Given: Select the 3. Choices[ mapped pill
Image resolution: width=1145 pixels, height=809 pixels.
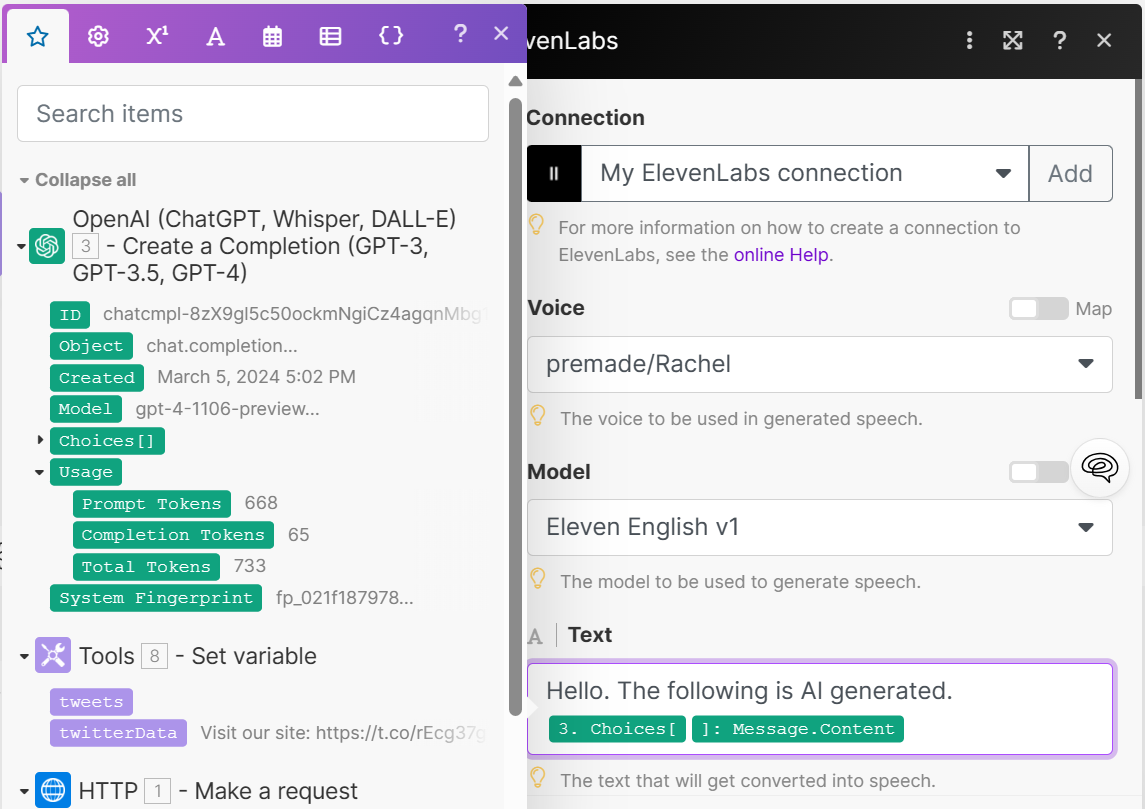Looking at the screenshot, I should tap(617, 729).
